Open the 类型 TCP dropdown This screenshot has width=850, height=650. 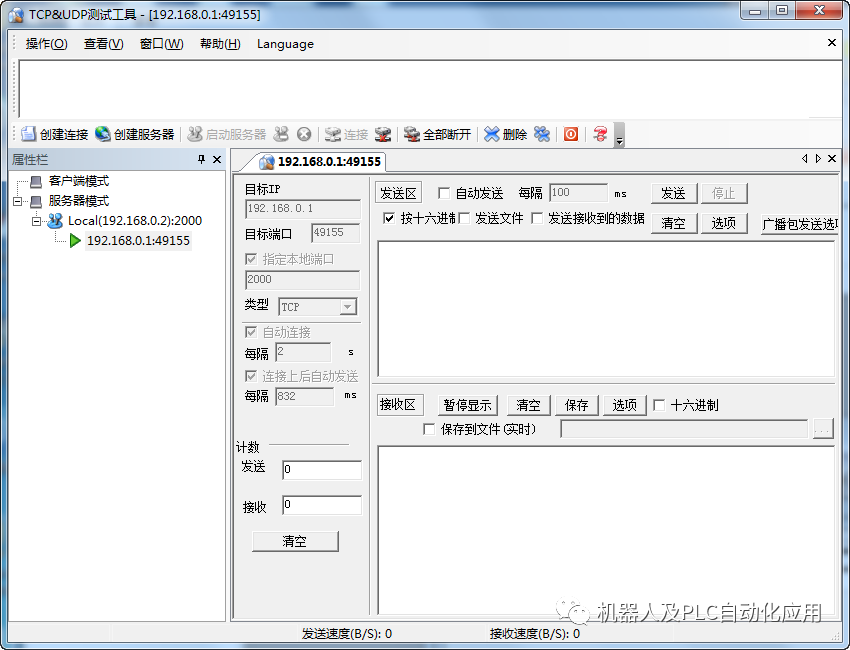pyautogui.click(x=348, y=307)
